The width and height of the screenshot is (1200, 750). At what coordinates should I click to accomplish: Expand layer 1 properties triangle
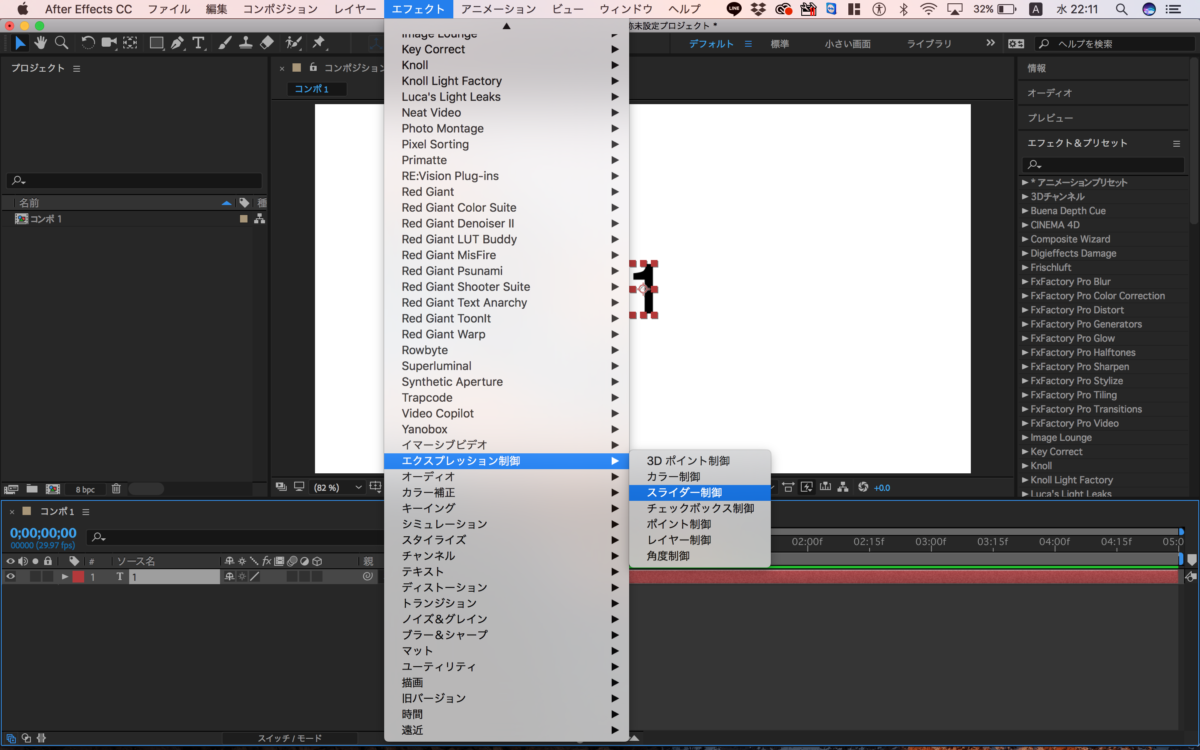coord(65,577)
